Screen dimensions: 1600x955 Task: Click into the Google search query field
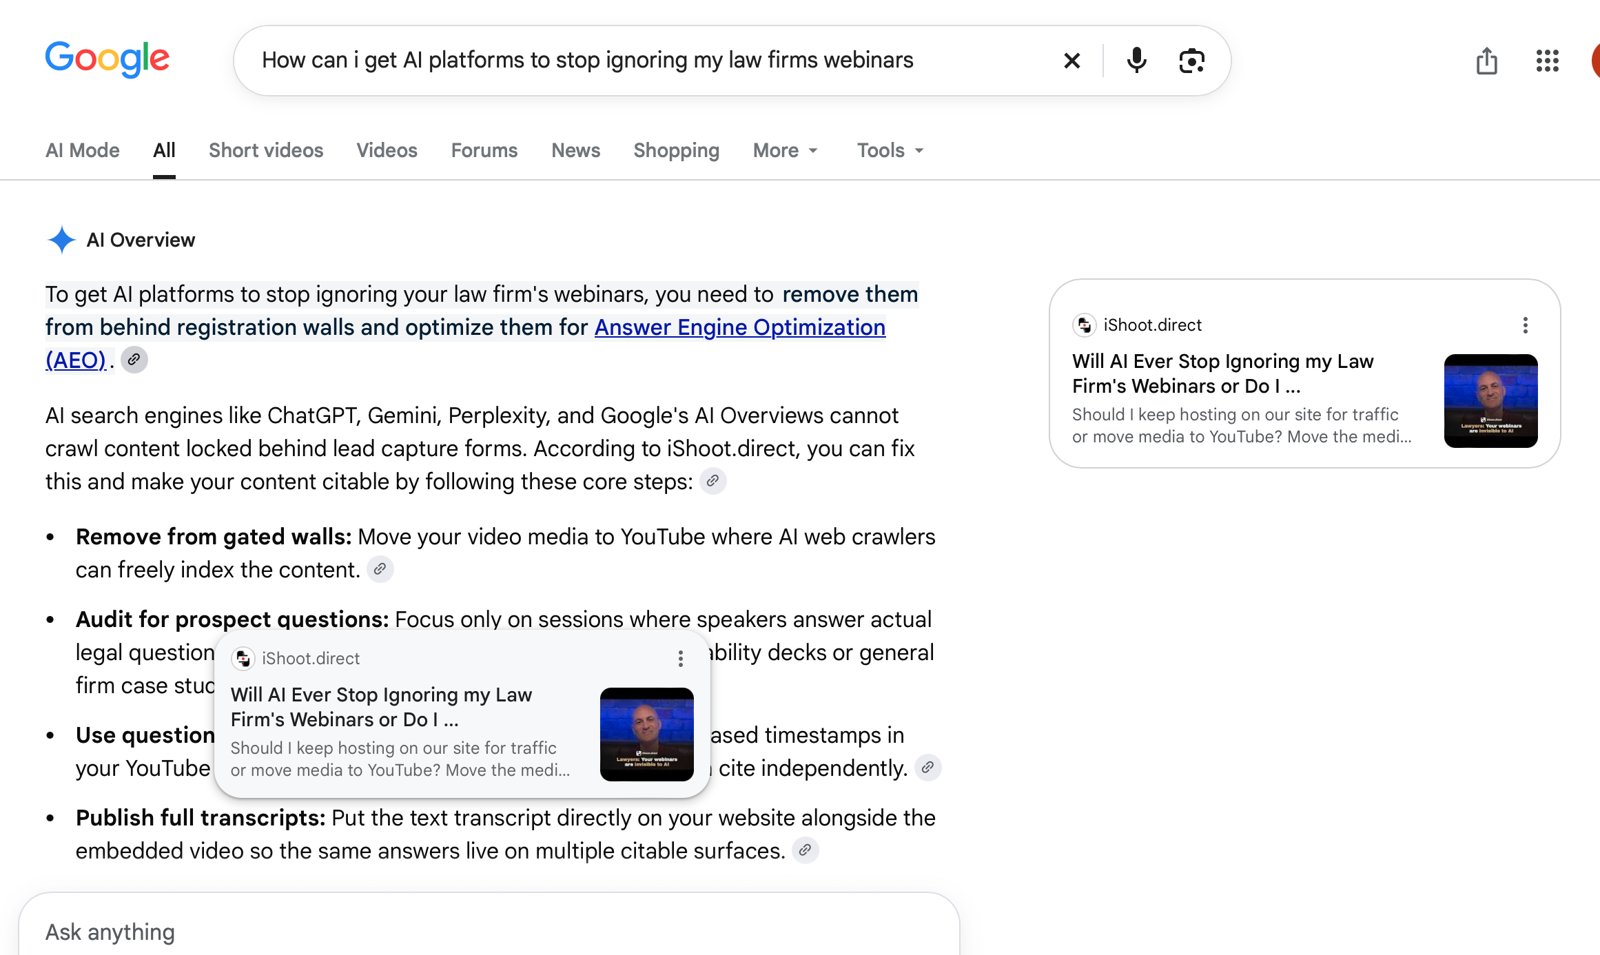pos(650,60)
